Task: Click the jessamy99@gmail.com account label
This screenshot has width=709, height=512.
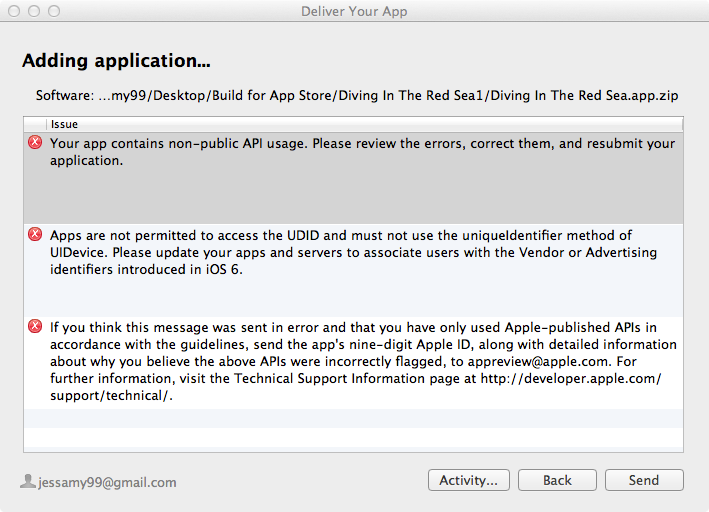Action: click(107, 482)
